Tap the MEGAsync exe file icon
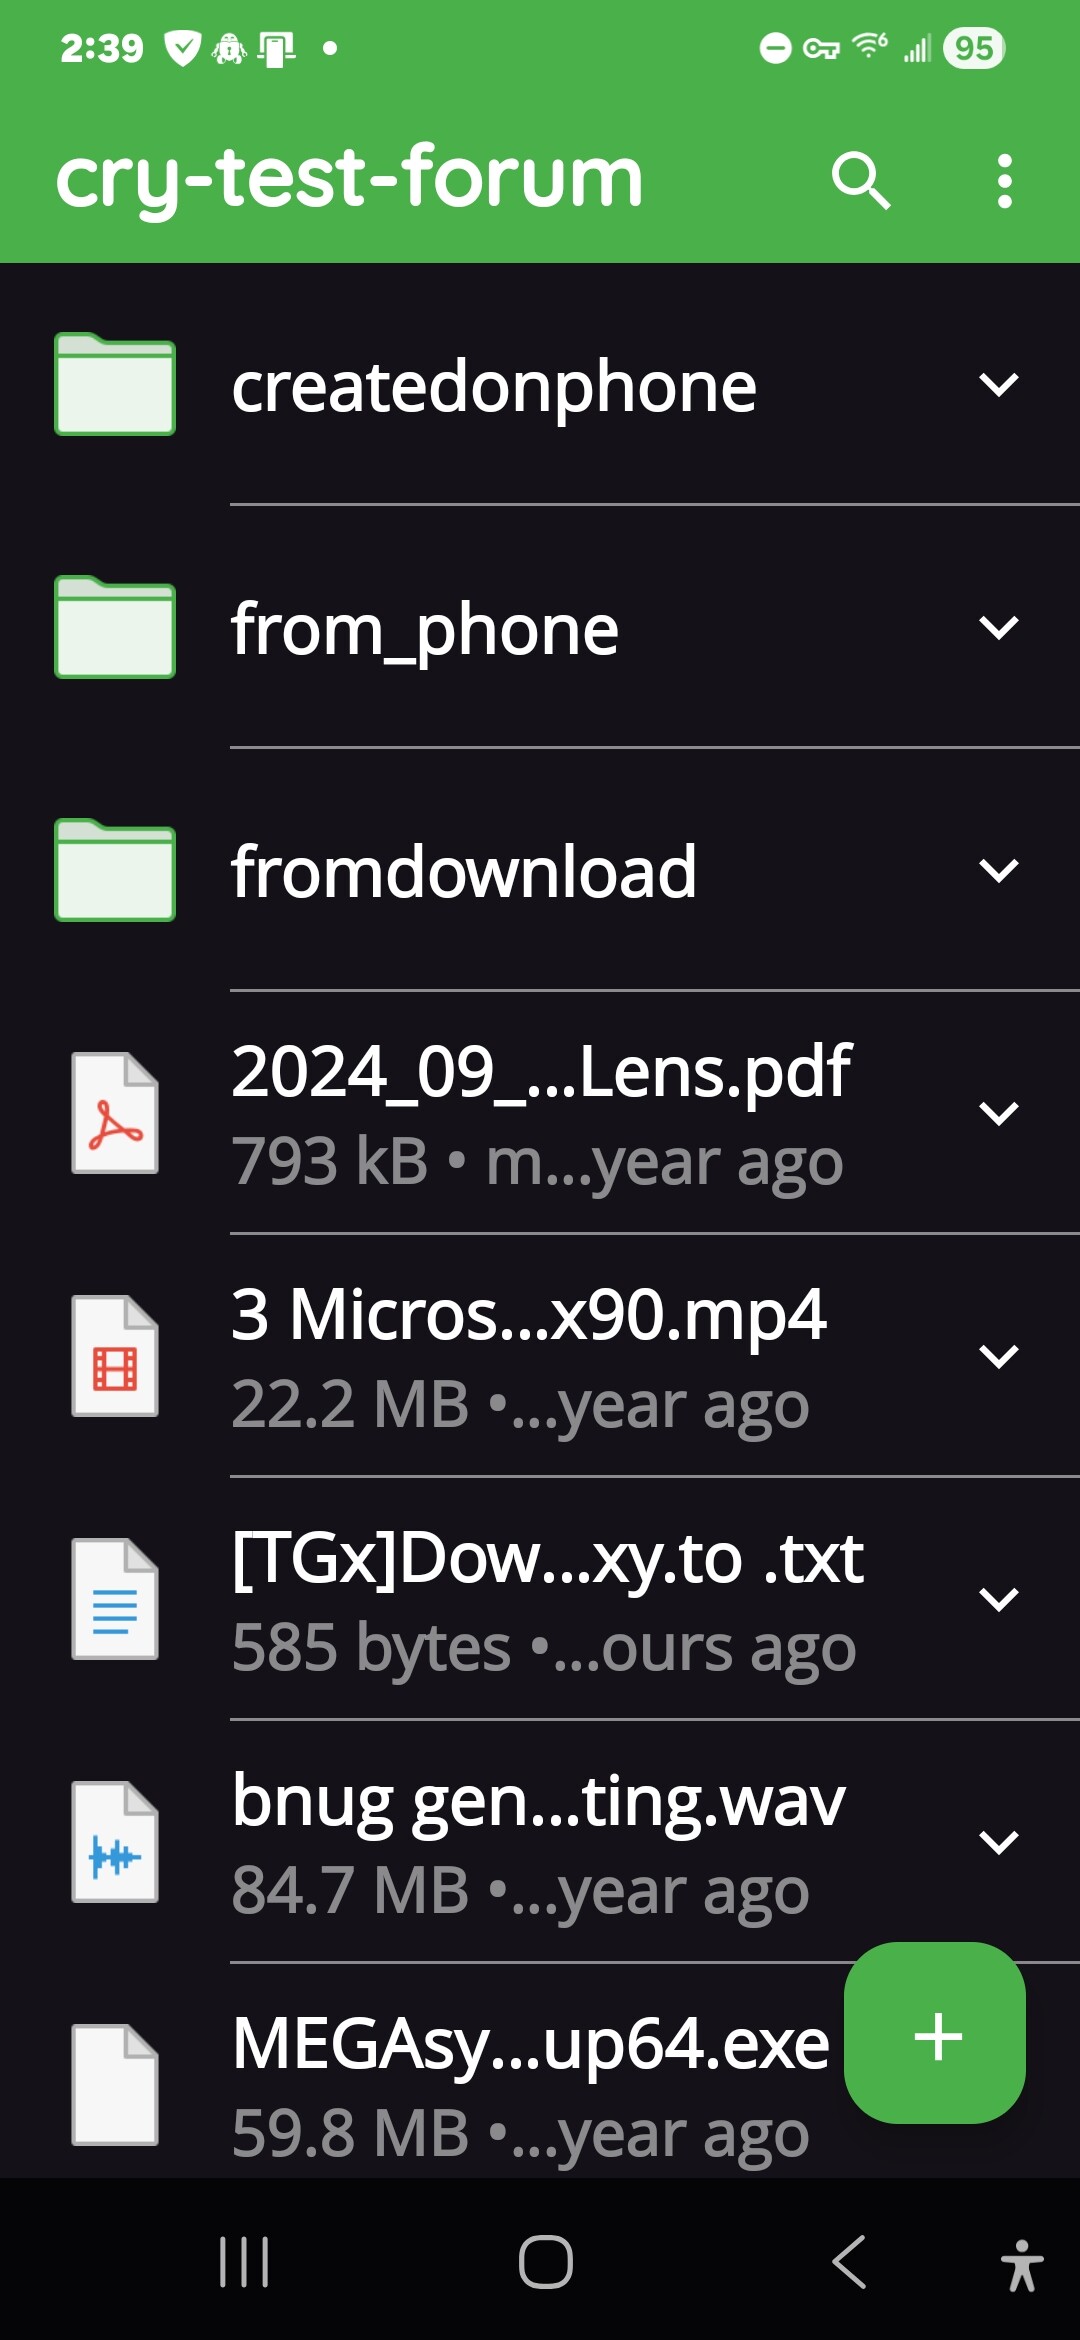 click(x=115, y=2085)
